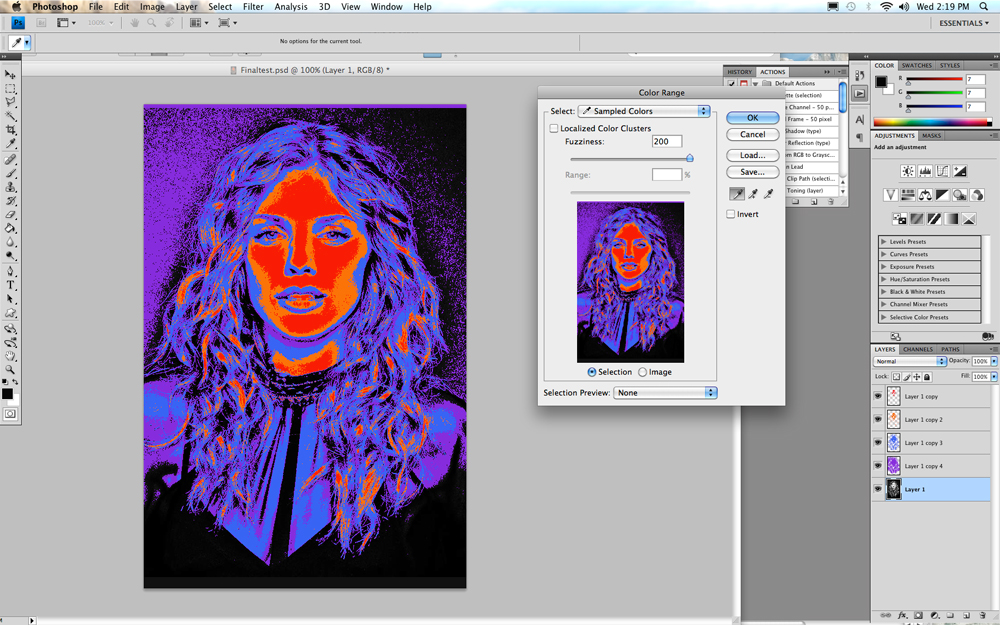This screenshot has width=1000, height=625.
Task: Open the Essentials workspace menu
Action: pyautogui.click(x=964, y=23)
